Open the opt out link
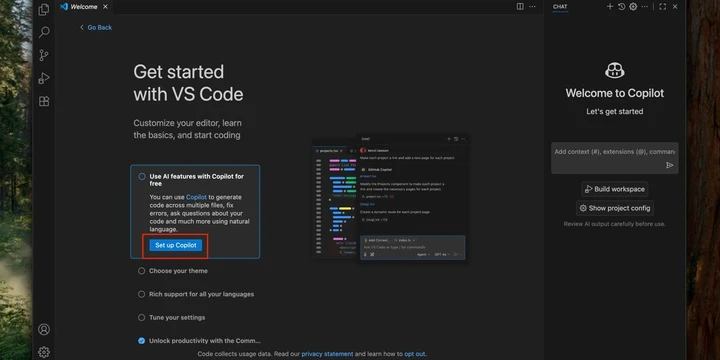The width and height of the screenshot is (720, 360). (415, 354)
